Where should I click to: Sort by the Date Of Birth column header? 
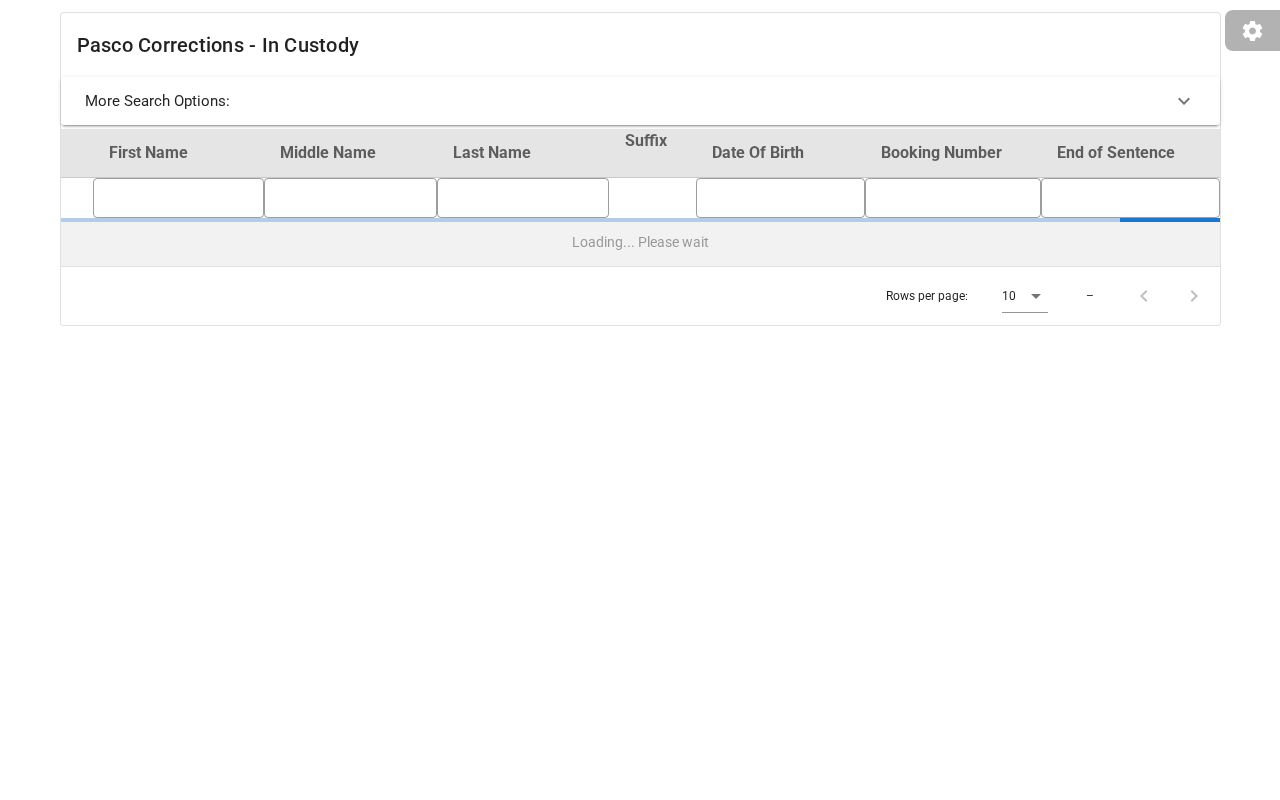click(758, 152)
